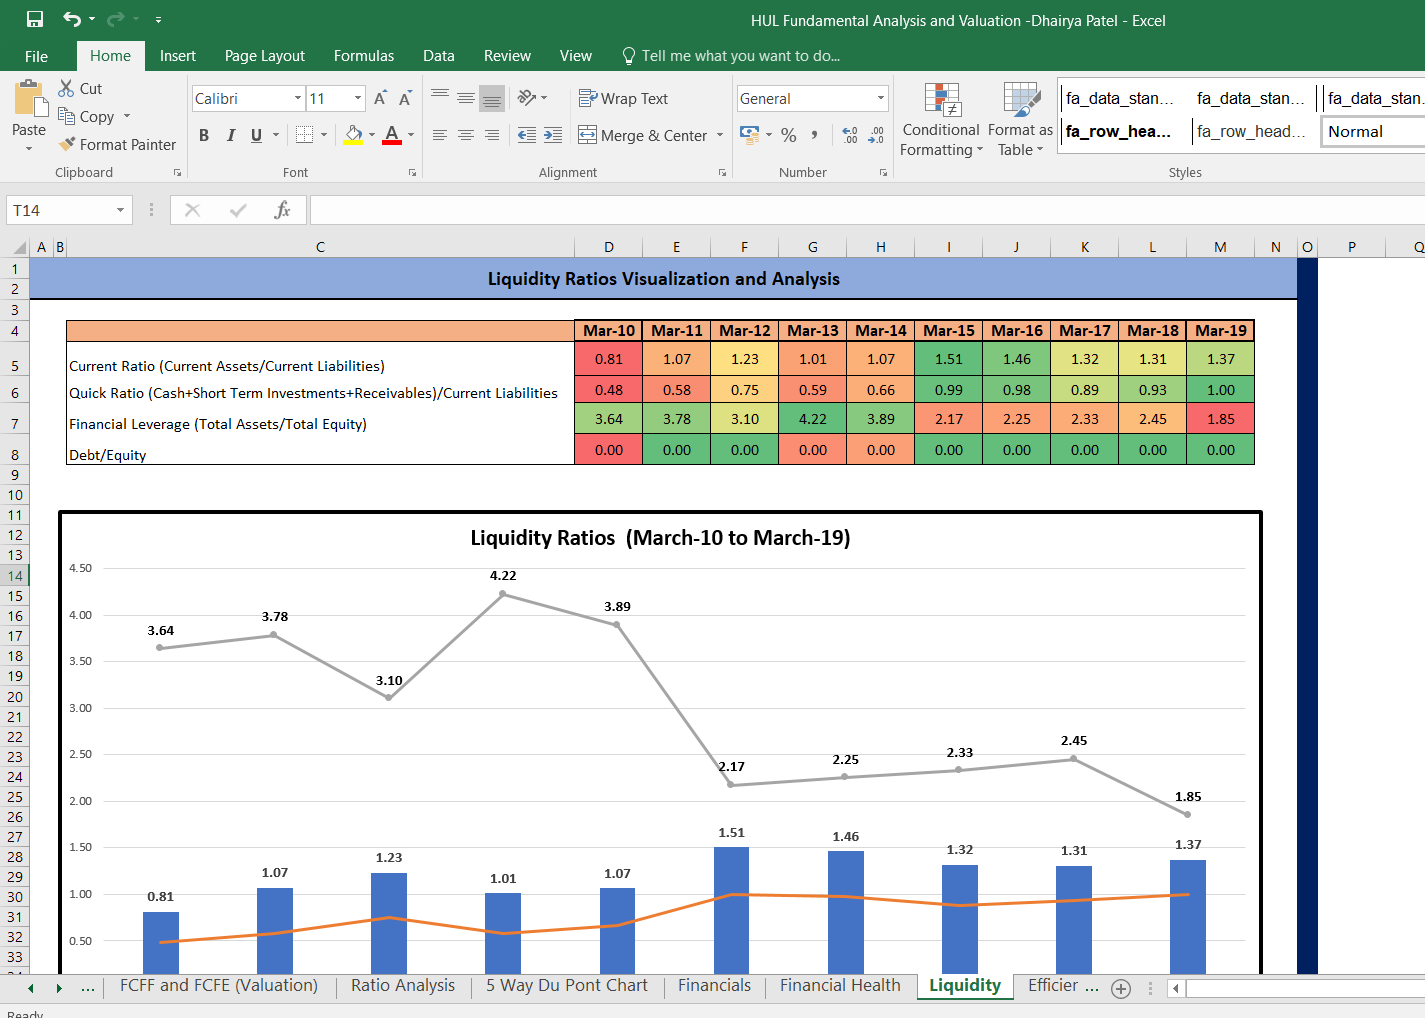
Task: Switch to the Insert ribbon tab
Action: click(x=178, y=56)
